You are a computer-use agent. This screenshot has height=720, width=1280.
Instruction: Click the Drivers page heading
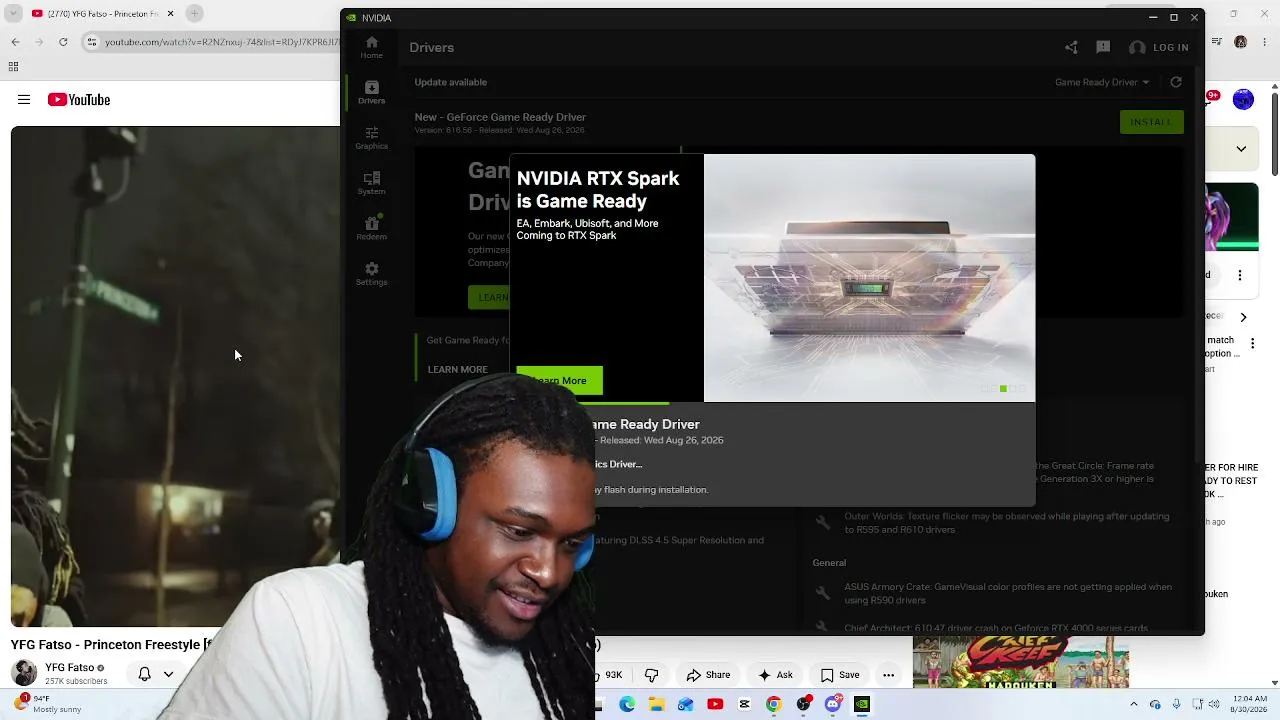point(431,47)
